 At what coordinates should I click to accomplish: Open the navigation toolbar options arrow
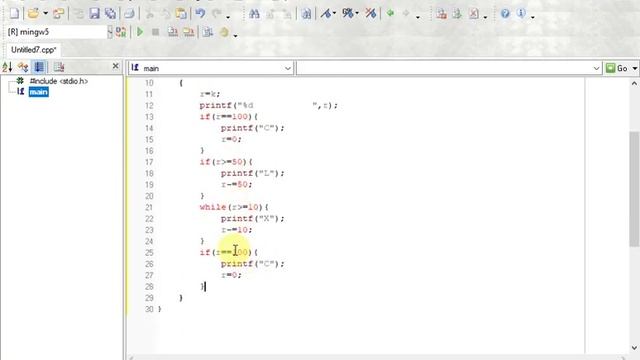(418, 16)
